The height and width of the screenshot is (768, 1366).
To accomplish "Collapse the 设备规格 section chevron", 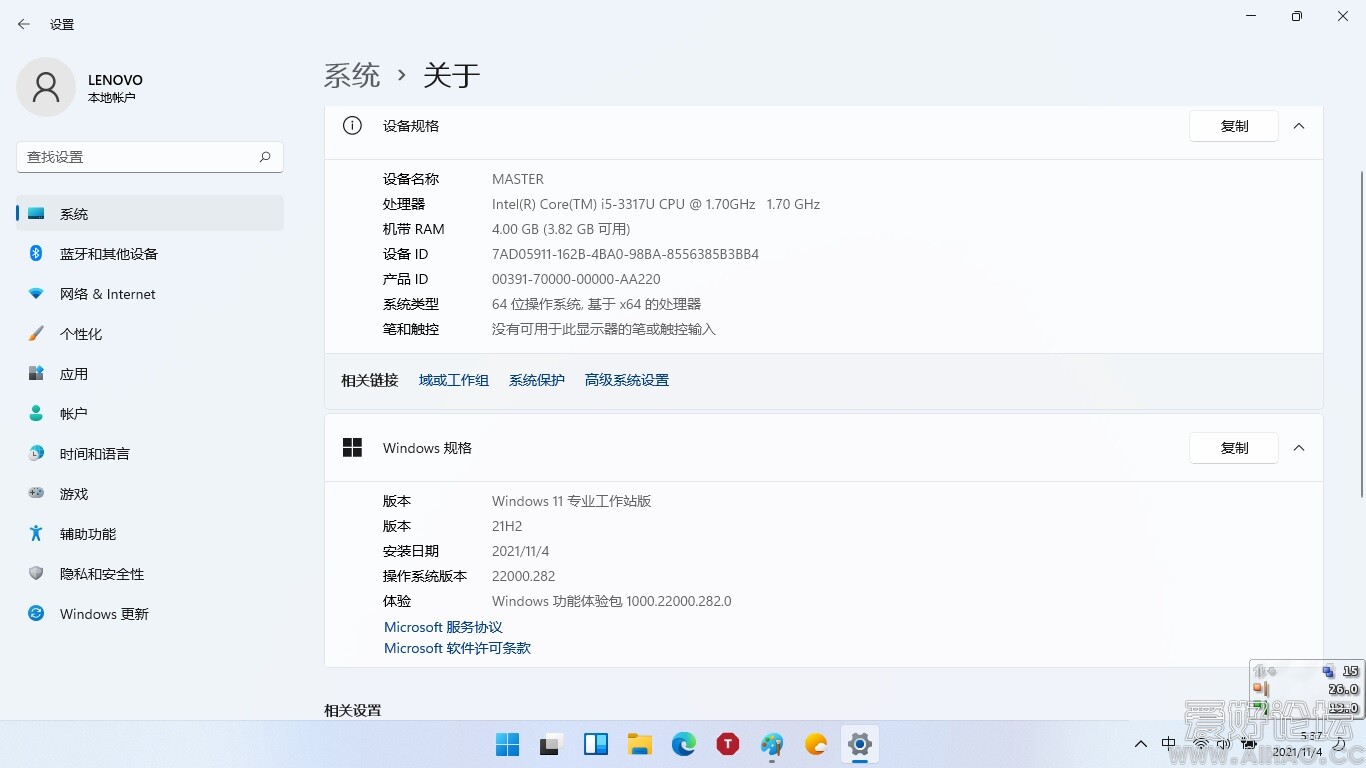I will point(1299,126).
